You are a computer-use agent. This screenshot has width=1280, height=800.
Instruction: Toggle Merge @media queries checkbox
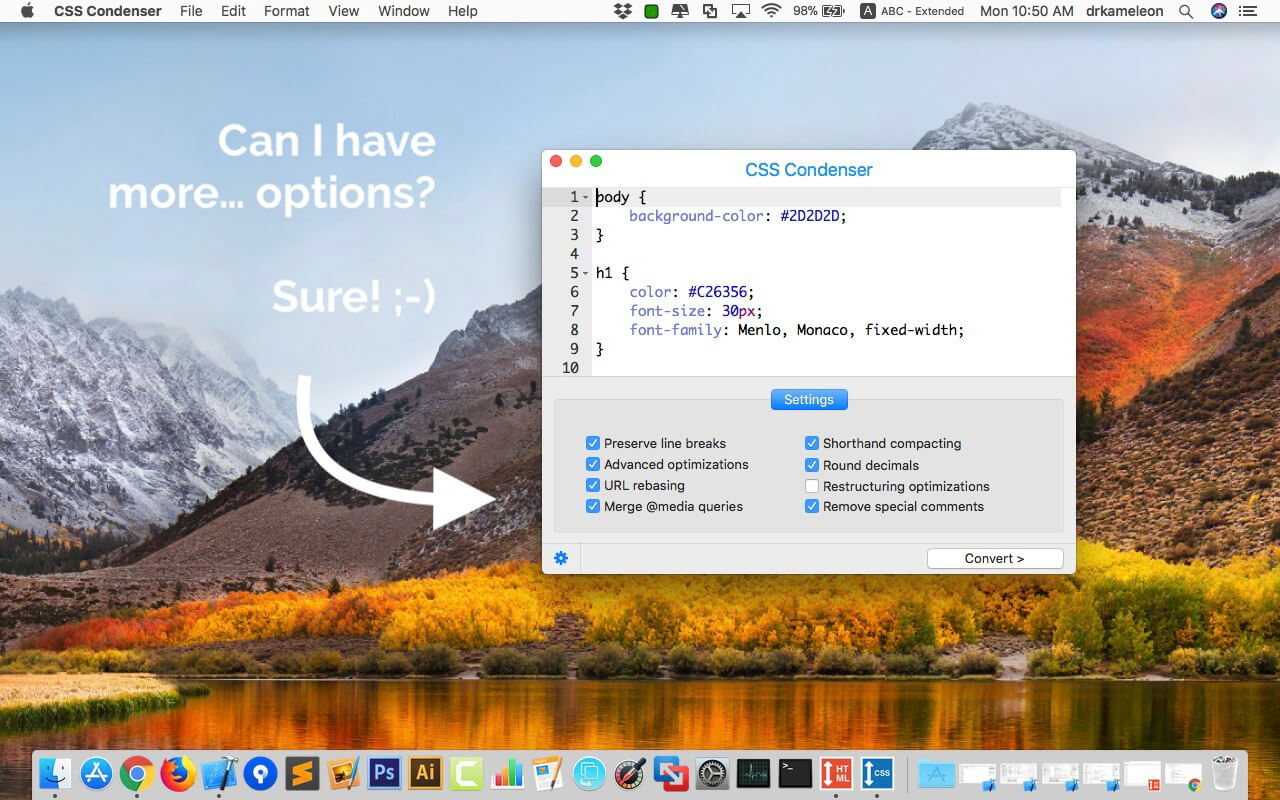click(x=593, y=507)
